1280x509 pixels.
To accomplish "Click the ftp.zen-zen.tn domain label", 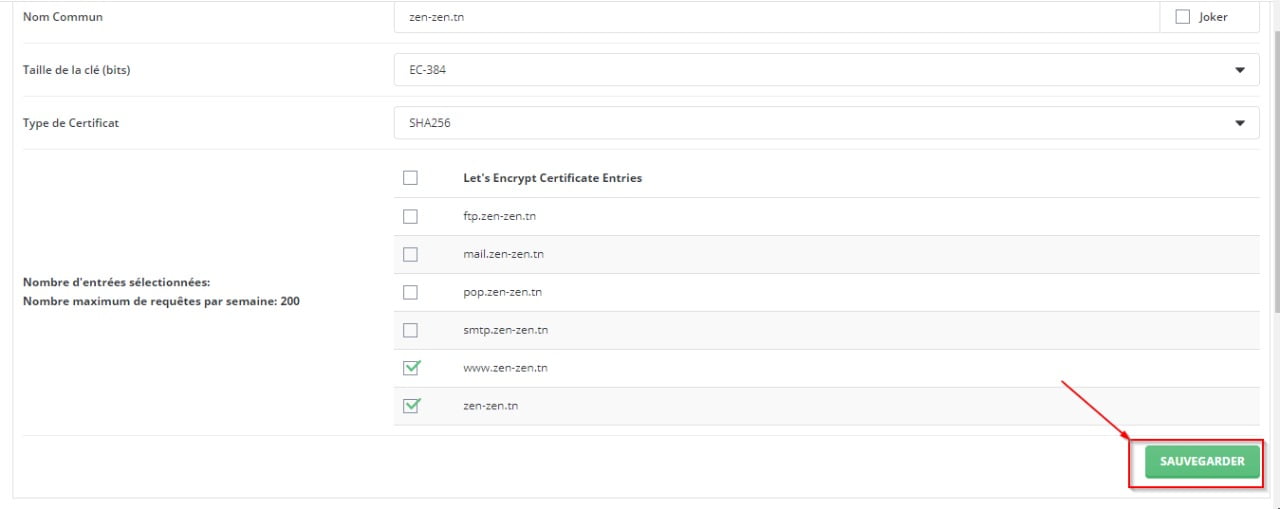I will coord(499,216).
